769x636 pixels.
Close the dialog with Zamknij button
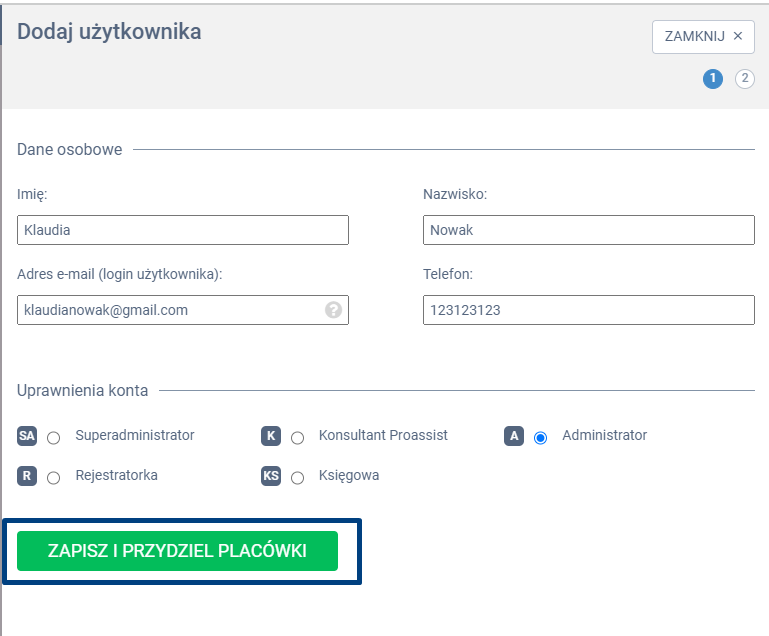coord(703,36)
